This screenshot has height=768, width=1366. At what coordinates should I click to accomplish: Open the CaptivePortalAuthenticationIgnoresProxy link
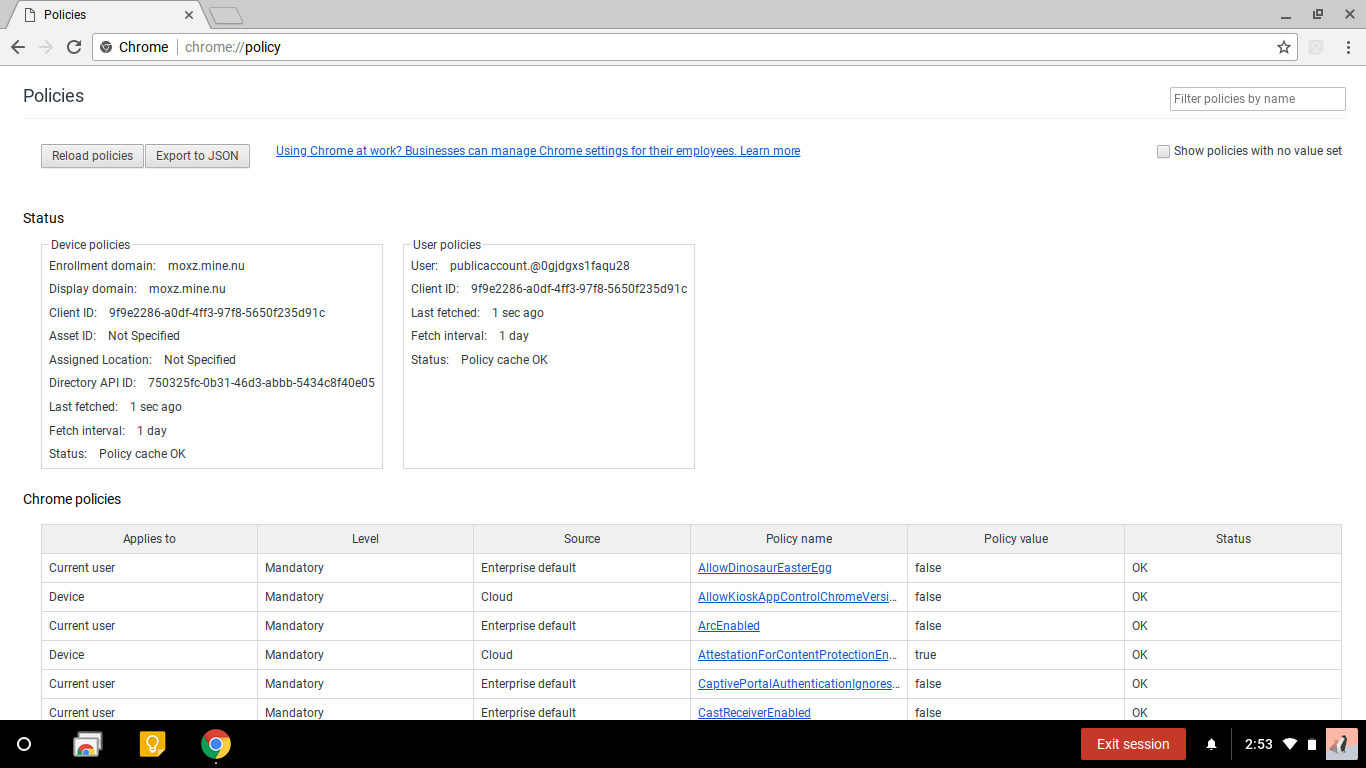[798, 684]
